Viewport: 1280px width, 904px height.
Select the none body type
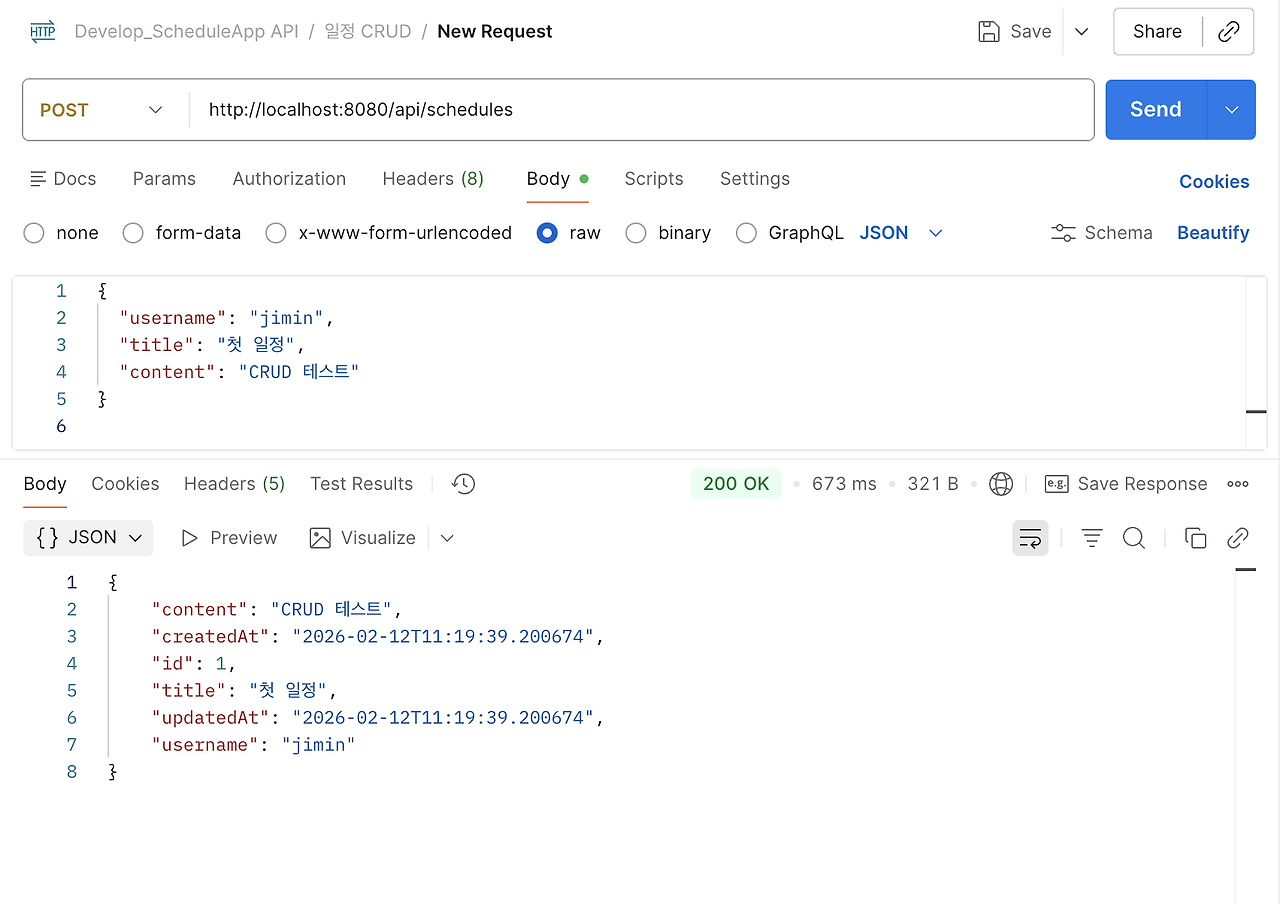(34, 233)
